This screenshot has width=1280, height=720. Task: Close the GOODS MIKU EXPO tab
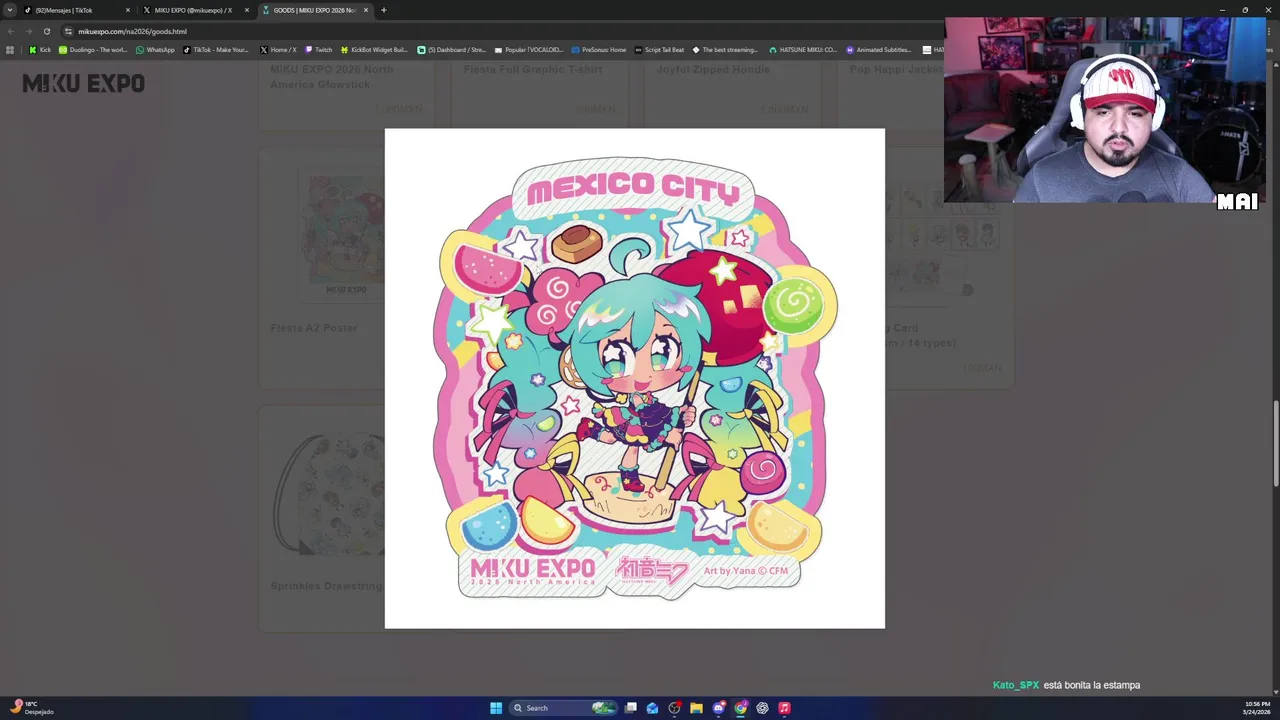click(x=365, y=10)
